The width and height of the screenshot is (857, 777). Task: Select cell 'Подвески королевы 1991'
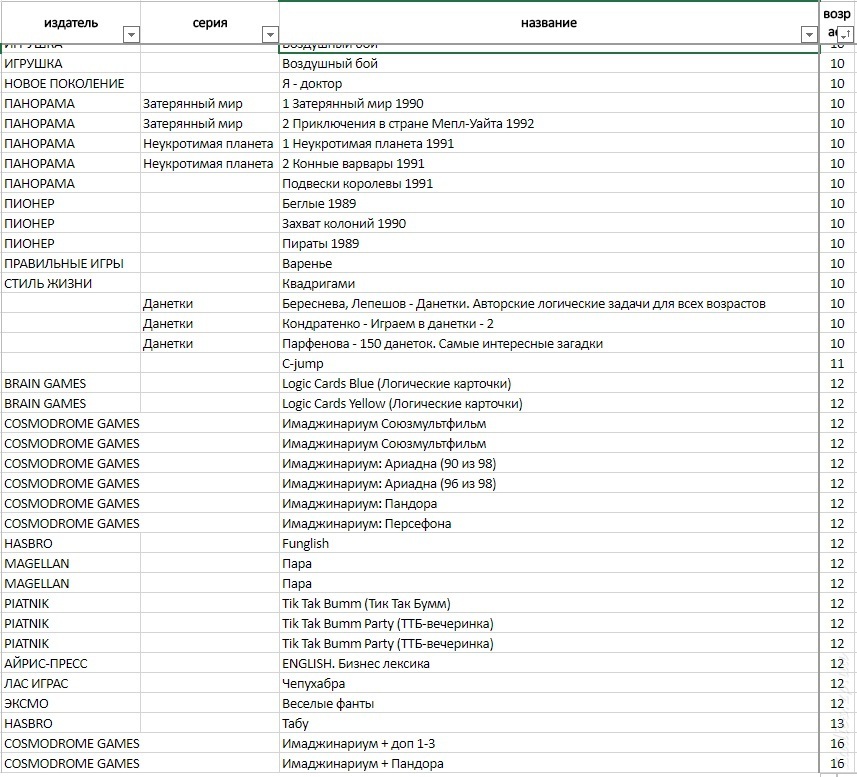point(549,184)
